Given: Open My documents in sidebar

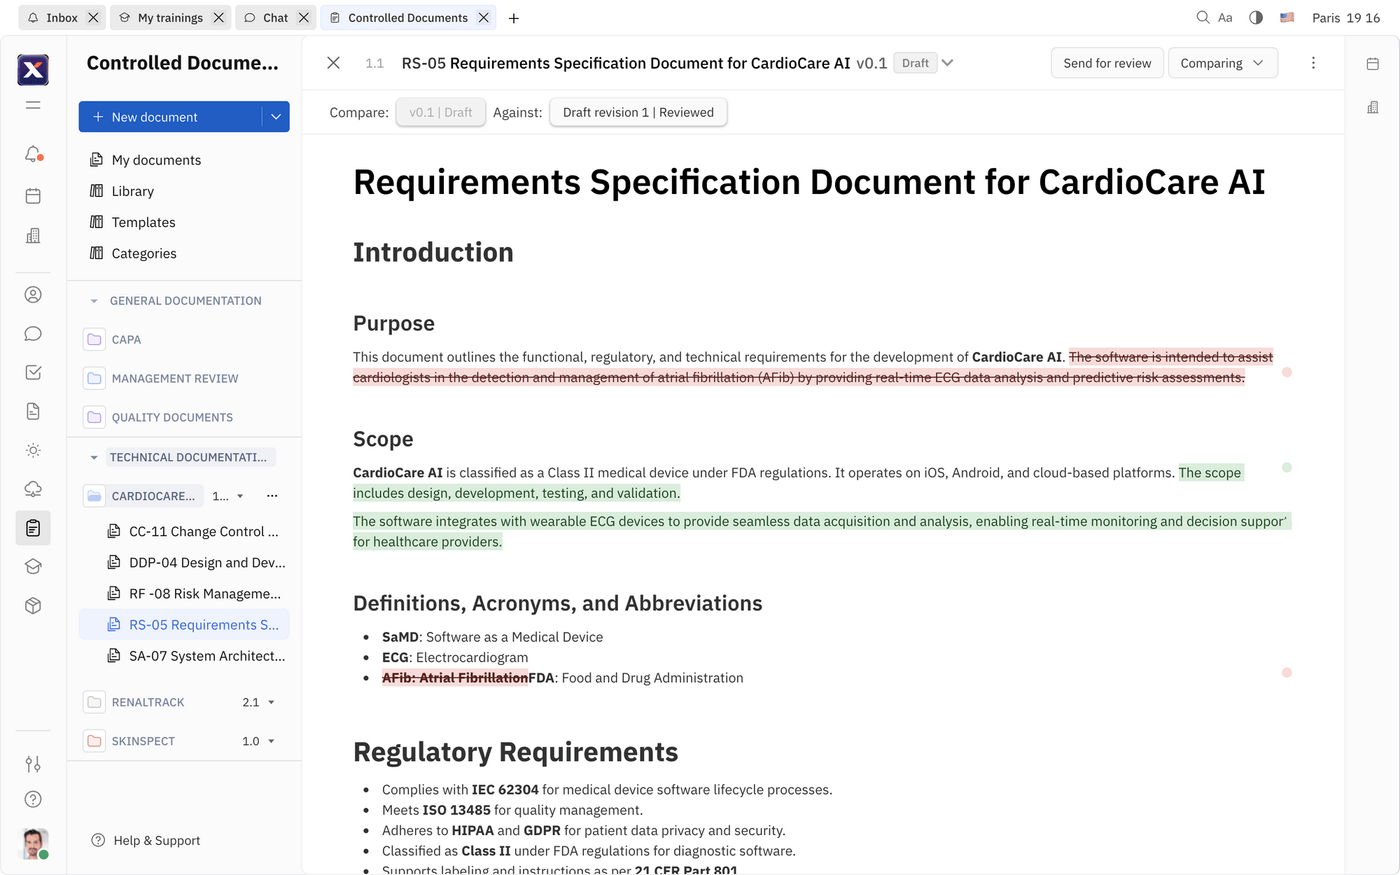Looking at the screenshot, I should click(x=156, y=160).
